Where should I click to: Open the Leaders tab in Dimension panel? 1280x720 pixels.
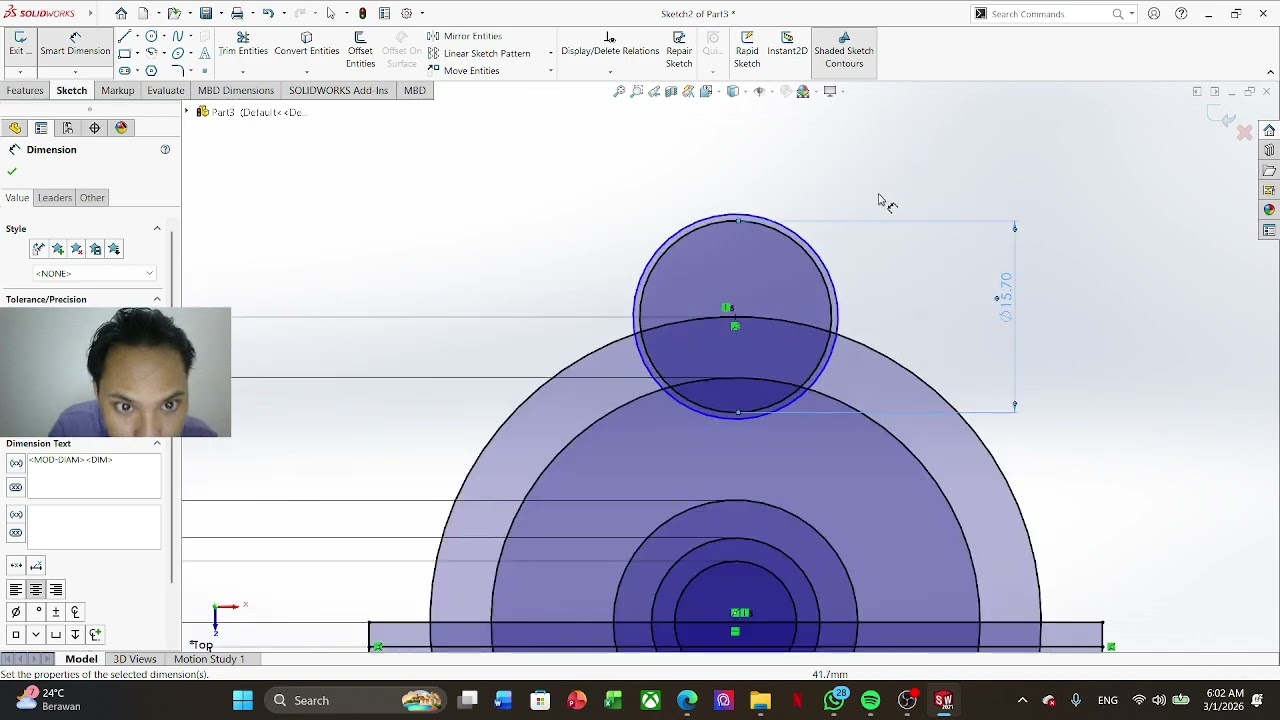55,198
